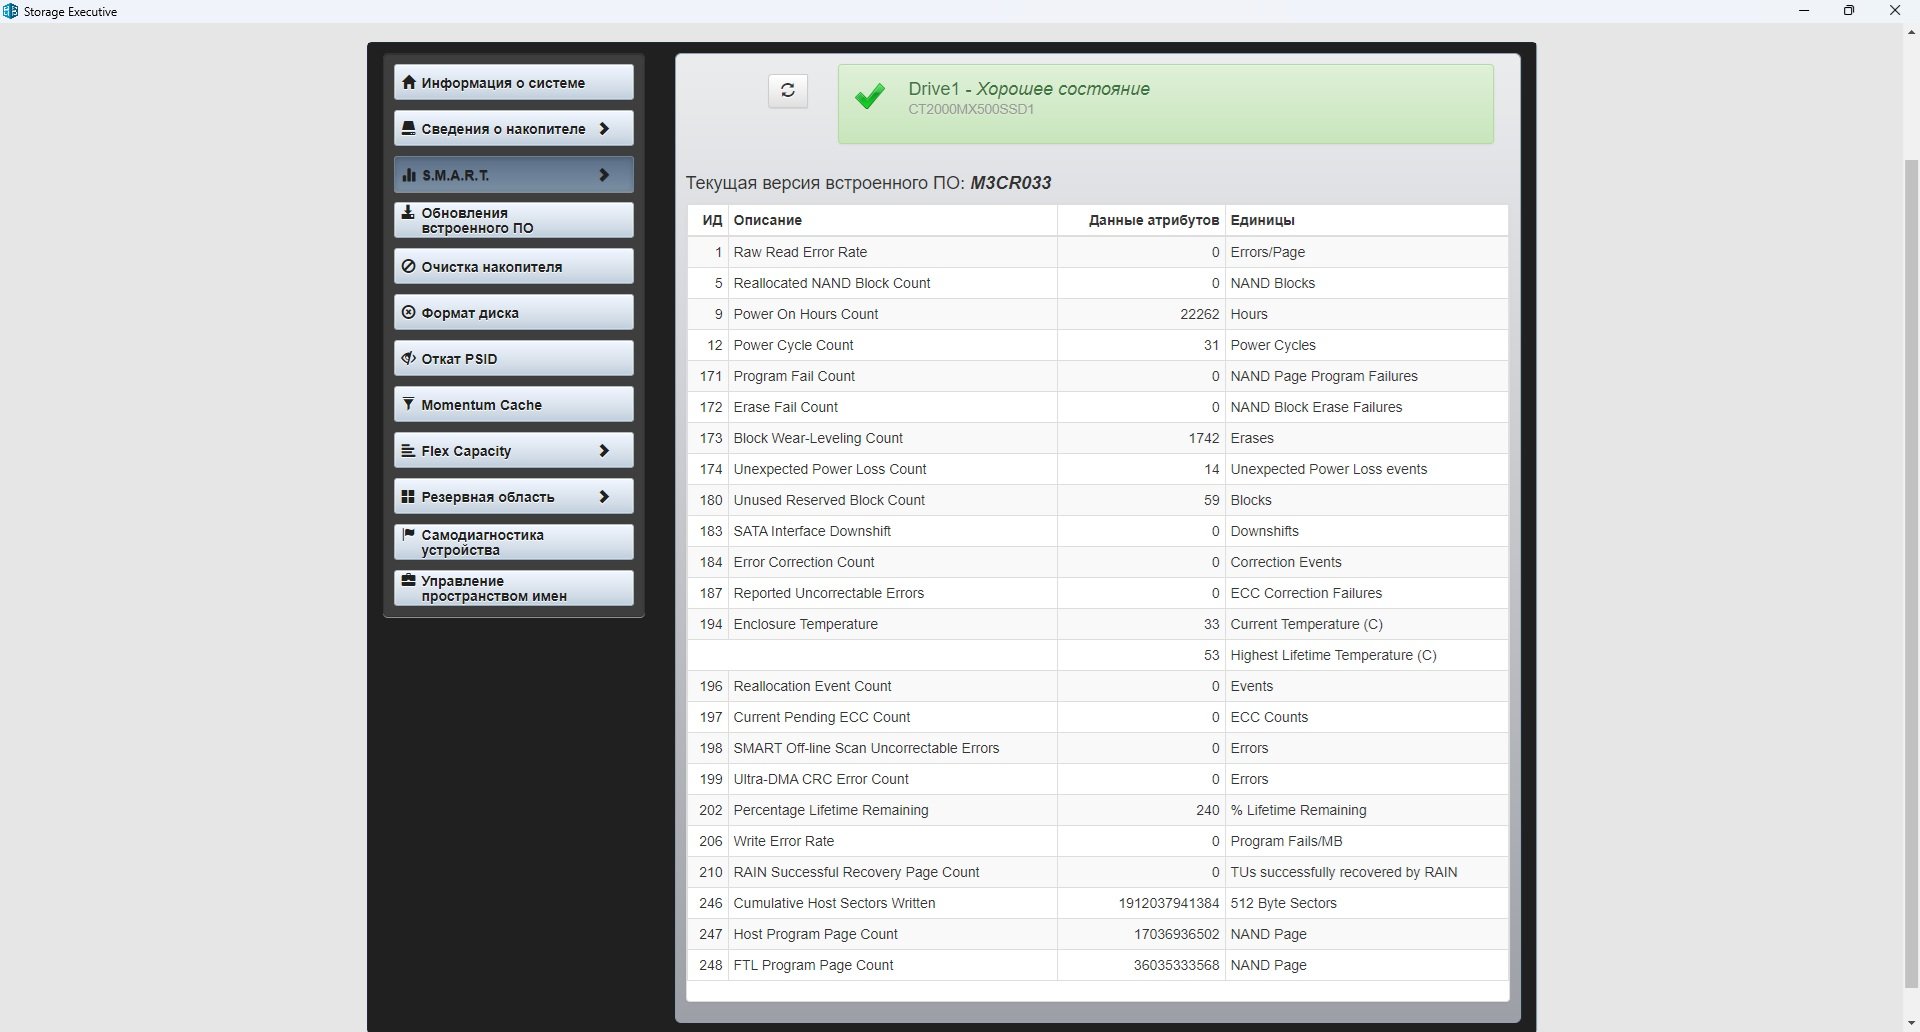Expand the reserved area chevron arrow
1920x1032 pixels.
point(604,497)
